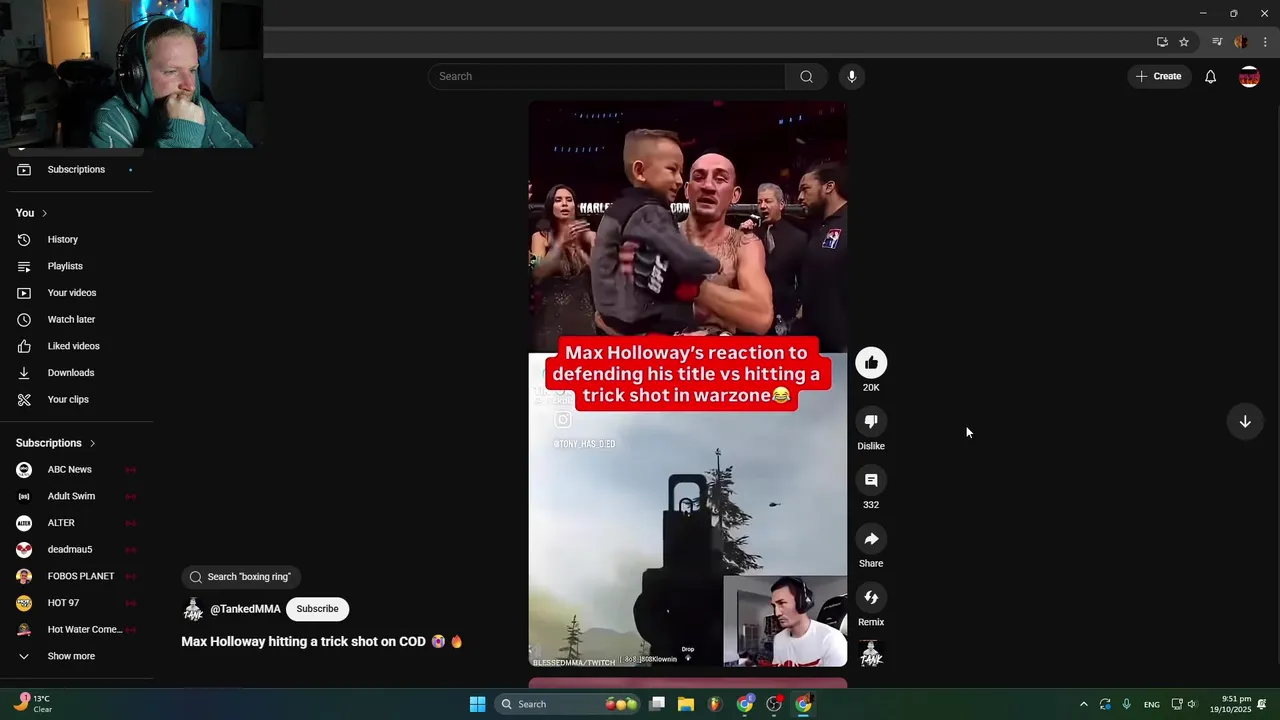
Task: Remix this short
Action: tap(871, 598)
